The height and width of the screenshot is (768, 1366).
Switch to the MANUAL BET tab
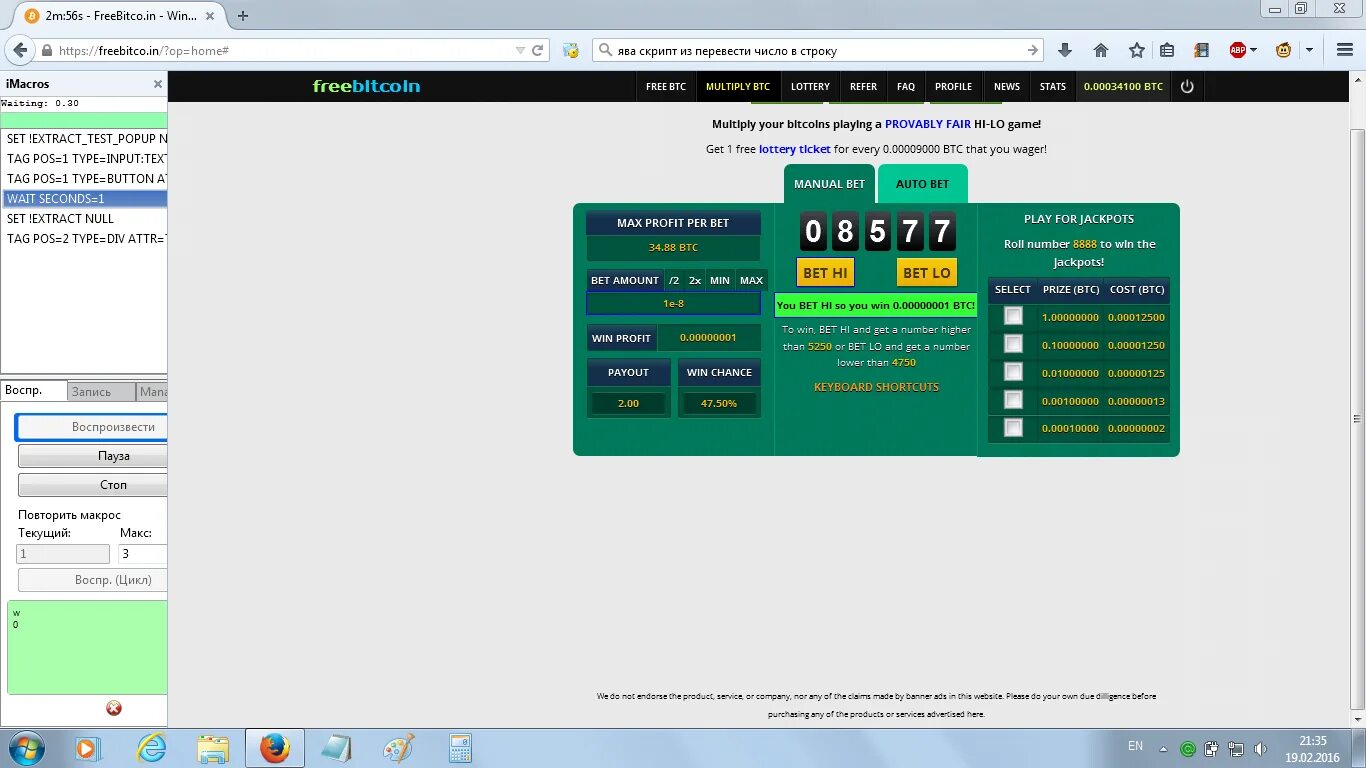coord(829,184)
